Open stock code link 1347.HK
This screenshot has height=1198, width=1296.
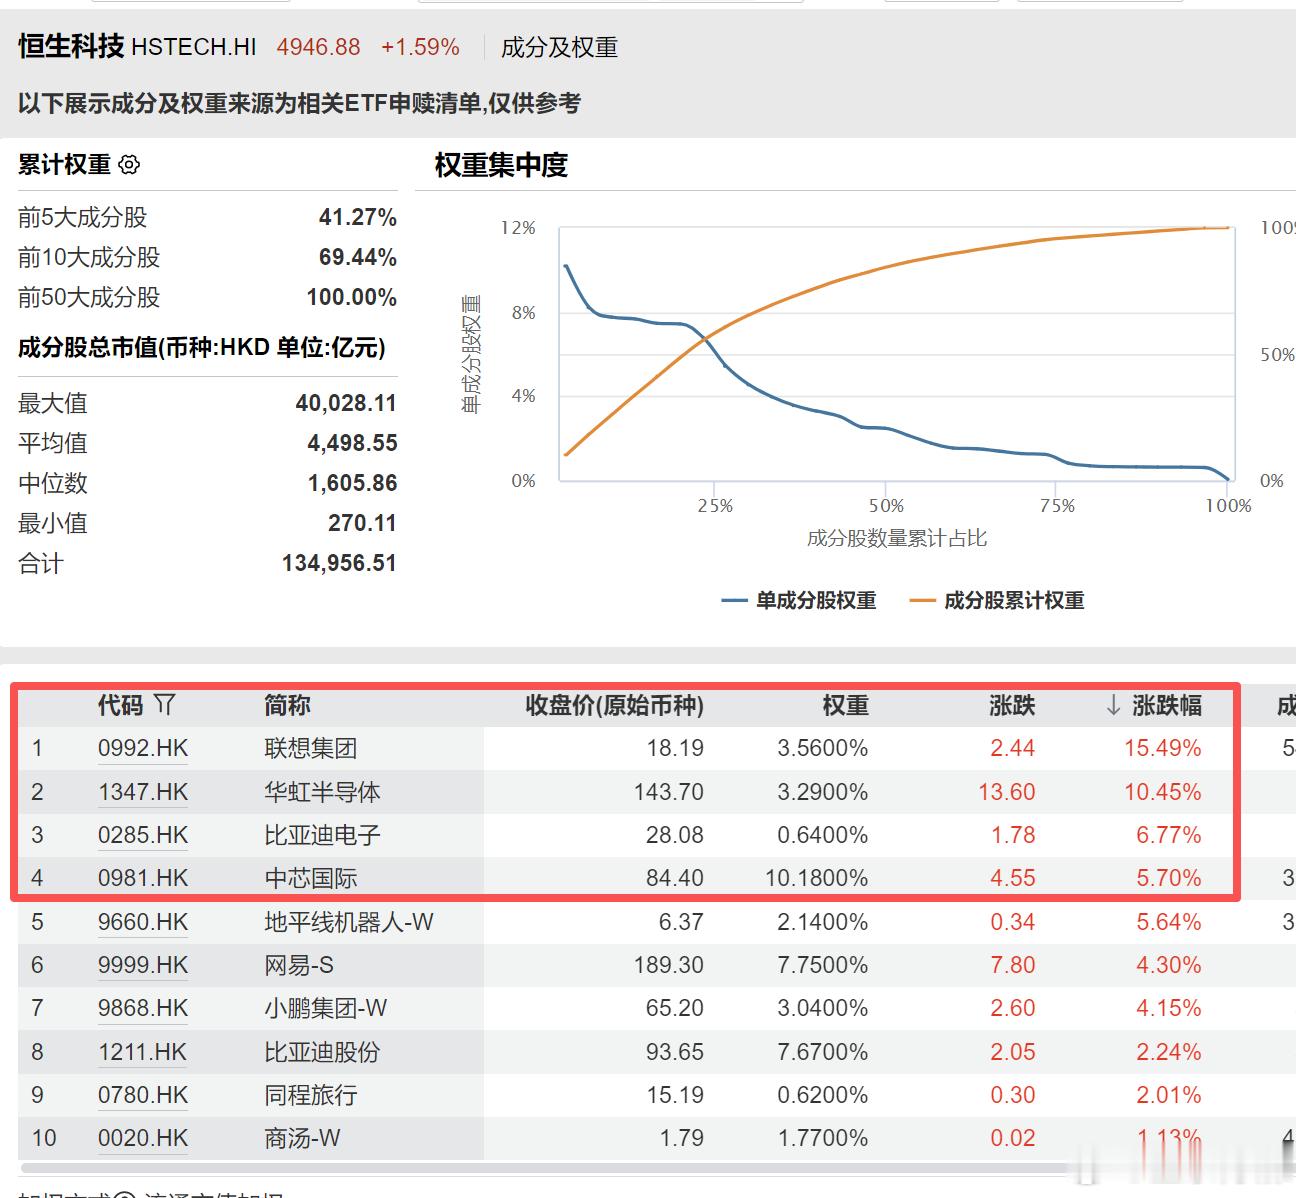pos(143,792)
